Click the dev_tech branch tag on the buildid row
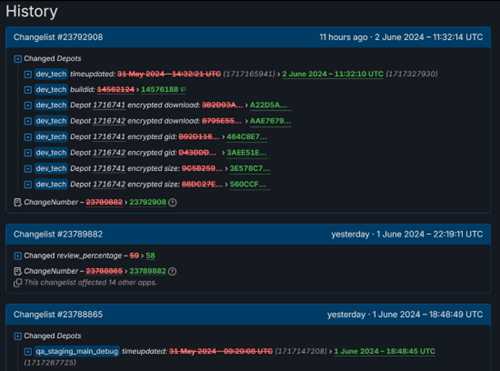 [x=51, y=90]
